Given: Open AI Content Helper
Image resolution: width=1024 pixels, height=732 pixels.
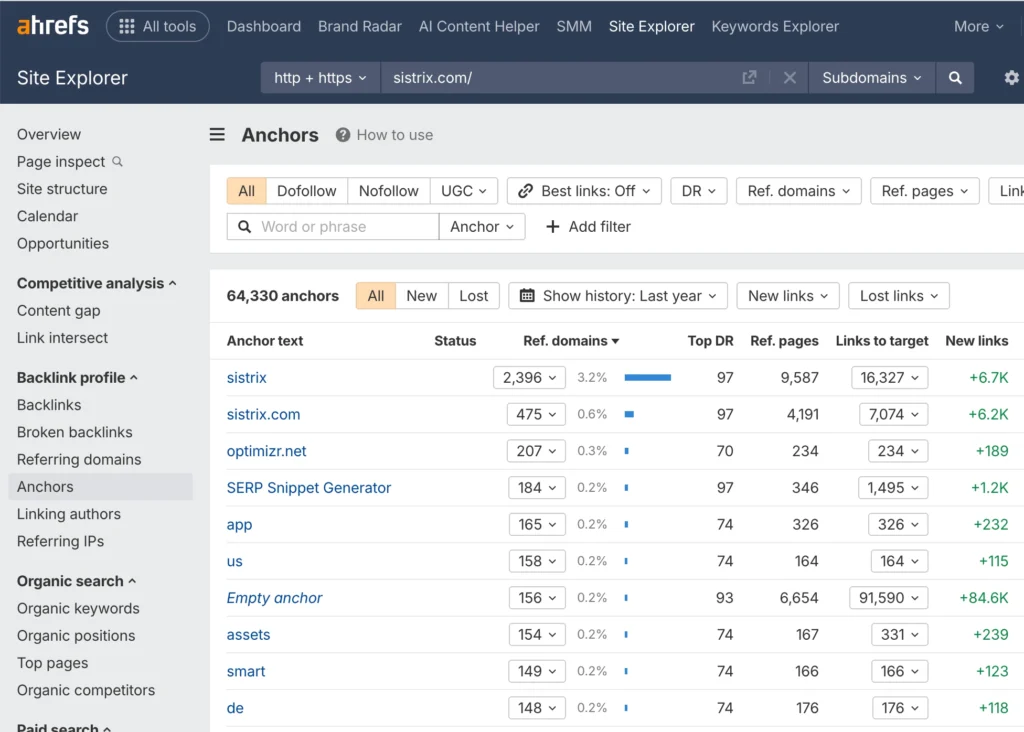Looking at the screenshot, I should [479, 26].
